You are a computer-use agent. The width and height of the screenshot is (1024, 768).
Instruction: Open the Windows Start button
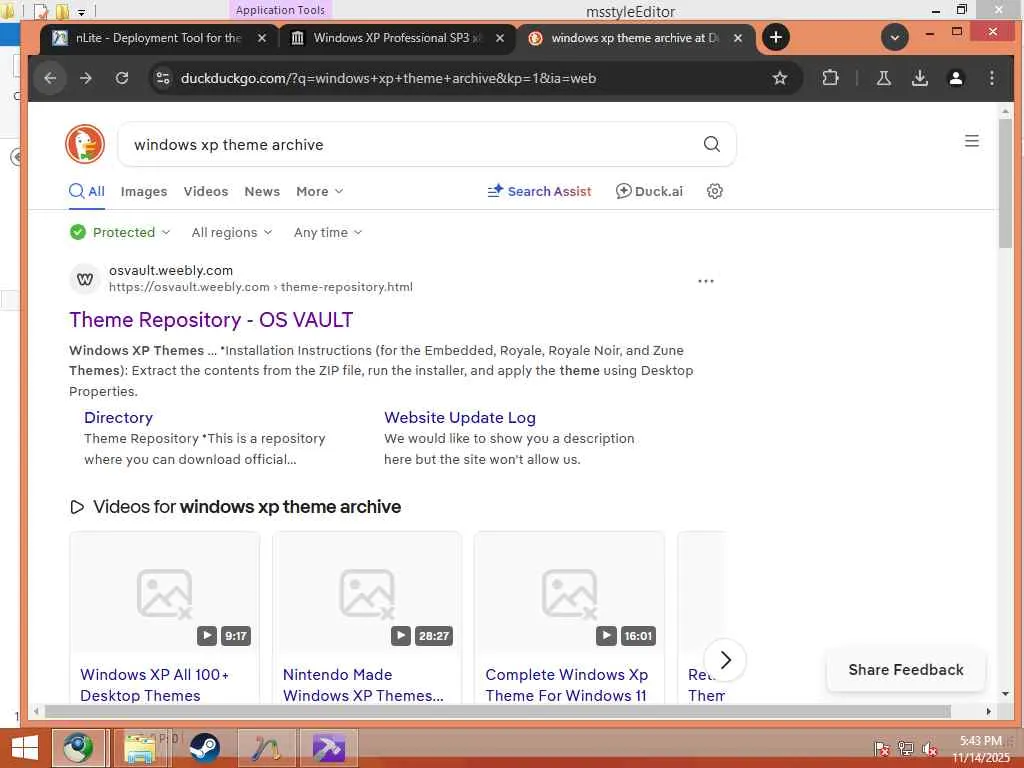coord(24,748)
